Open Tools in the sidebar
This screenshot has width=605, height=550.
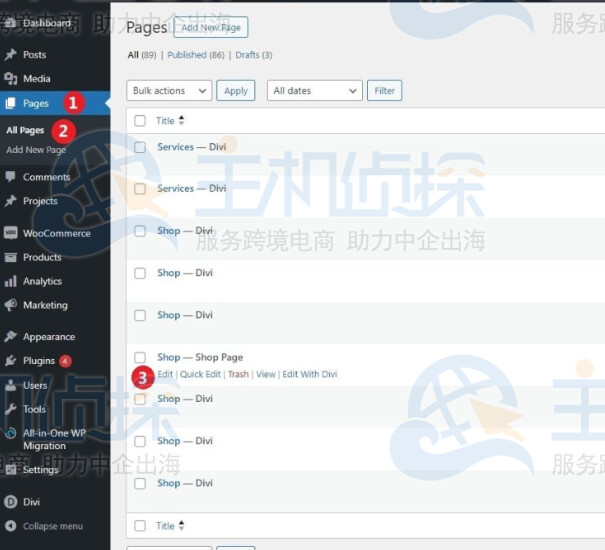pos(34,409)
